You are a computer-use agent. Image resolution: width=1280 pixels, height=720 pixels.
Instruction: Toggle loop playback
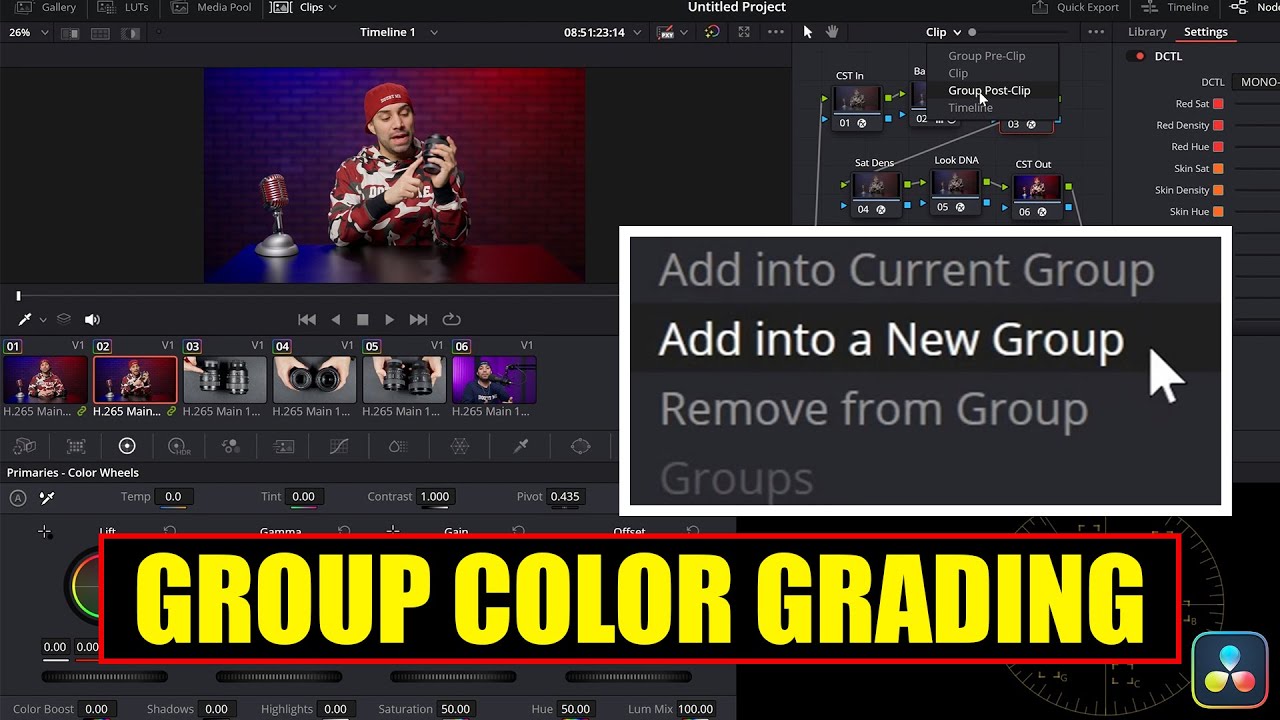[451, 320]
